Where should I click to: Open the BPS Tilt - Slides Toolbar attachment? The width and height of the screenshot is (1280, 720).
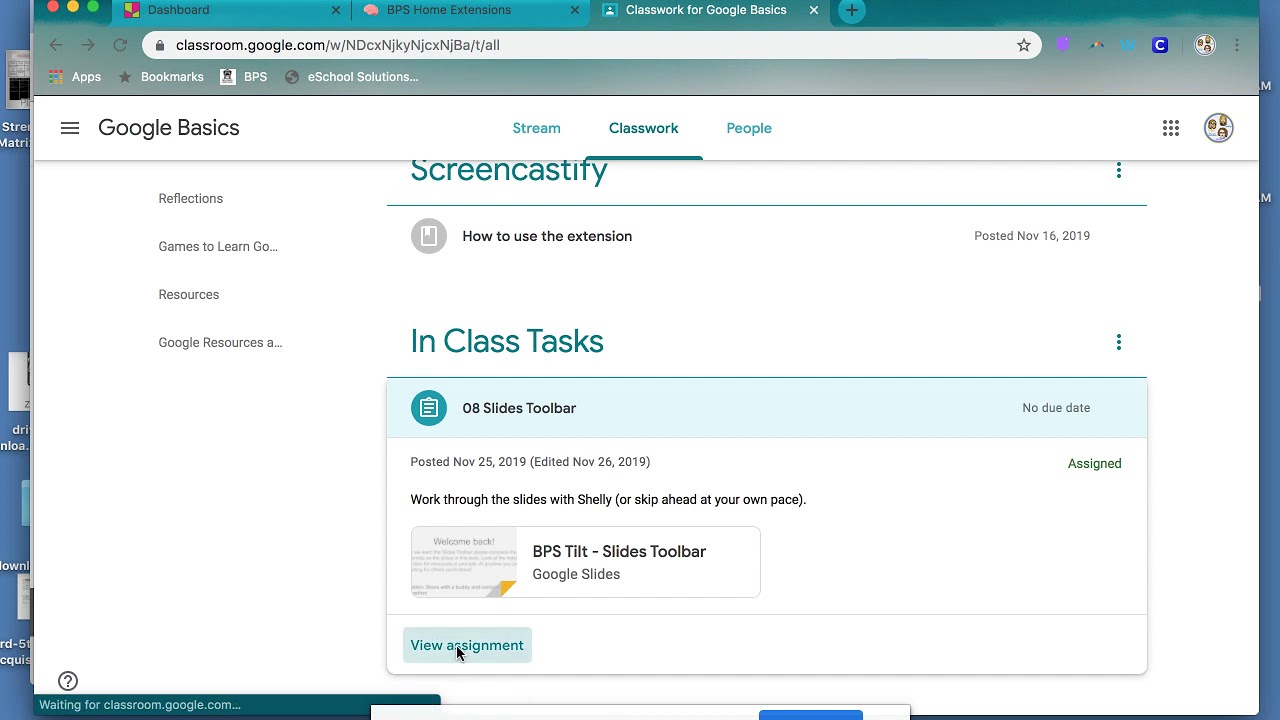(x=586, y=562)
